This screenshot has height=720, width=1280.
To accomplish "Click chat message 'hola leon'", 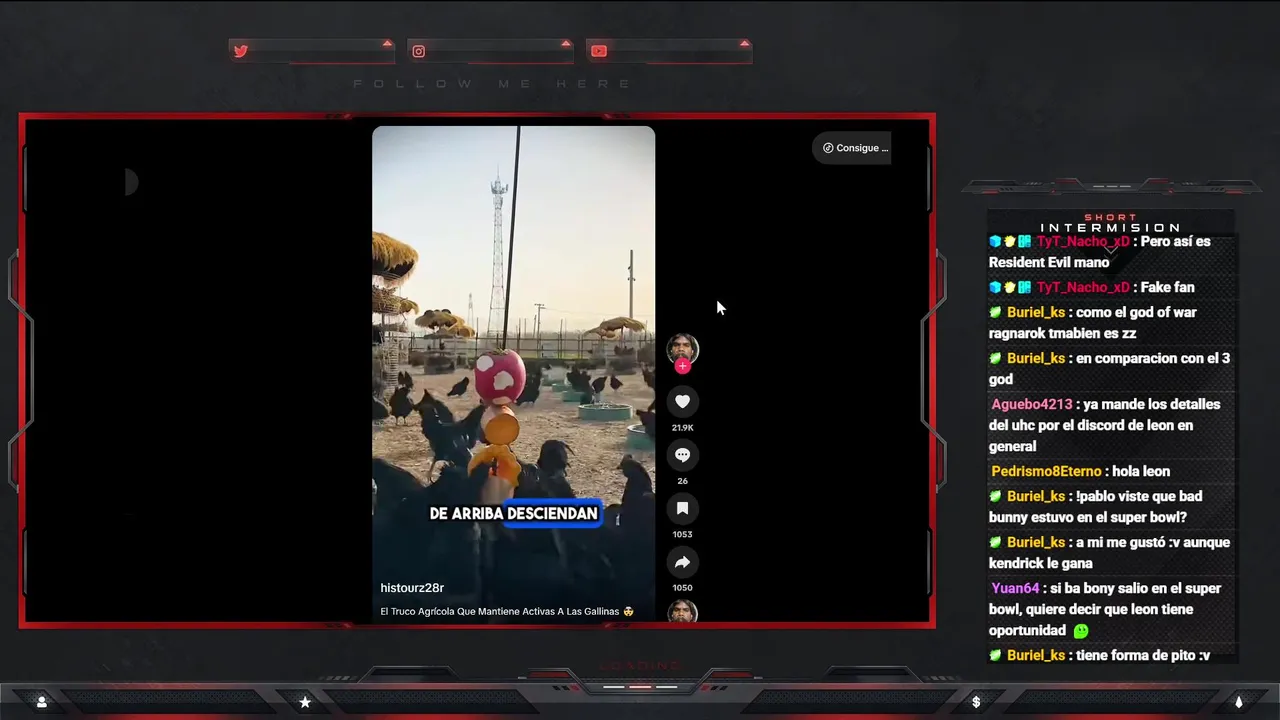I will (x=1140, y=471).
